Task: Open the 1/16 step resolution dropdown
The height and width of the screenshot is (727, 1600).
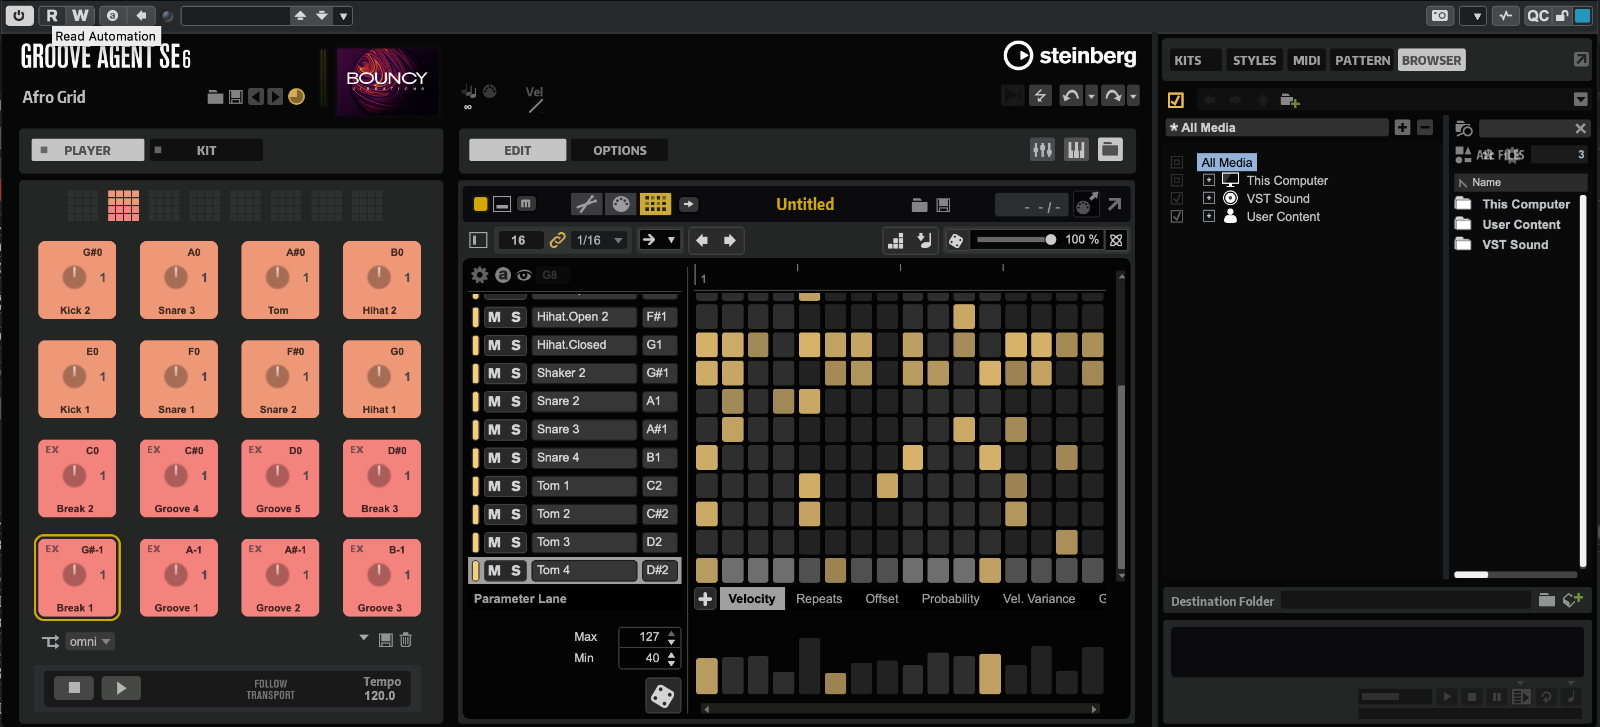Action: pos(600,240)
